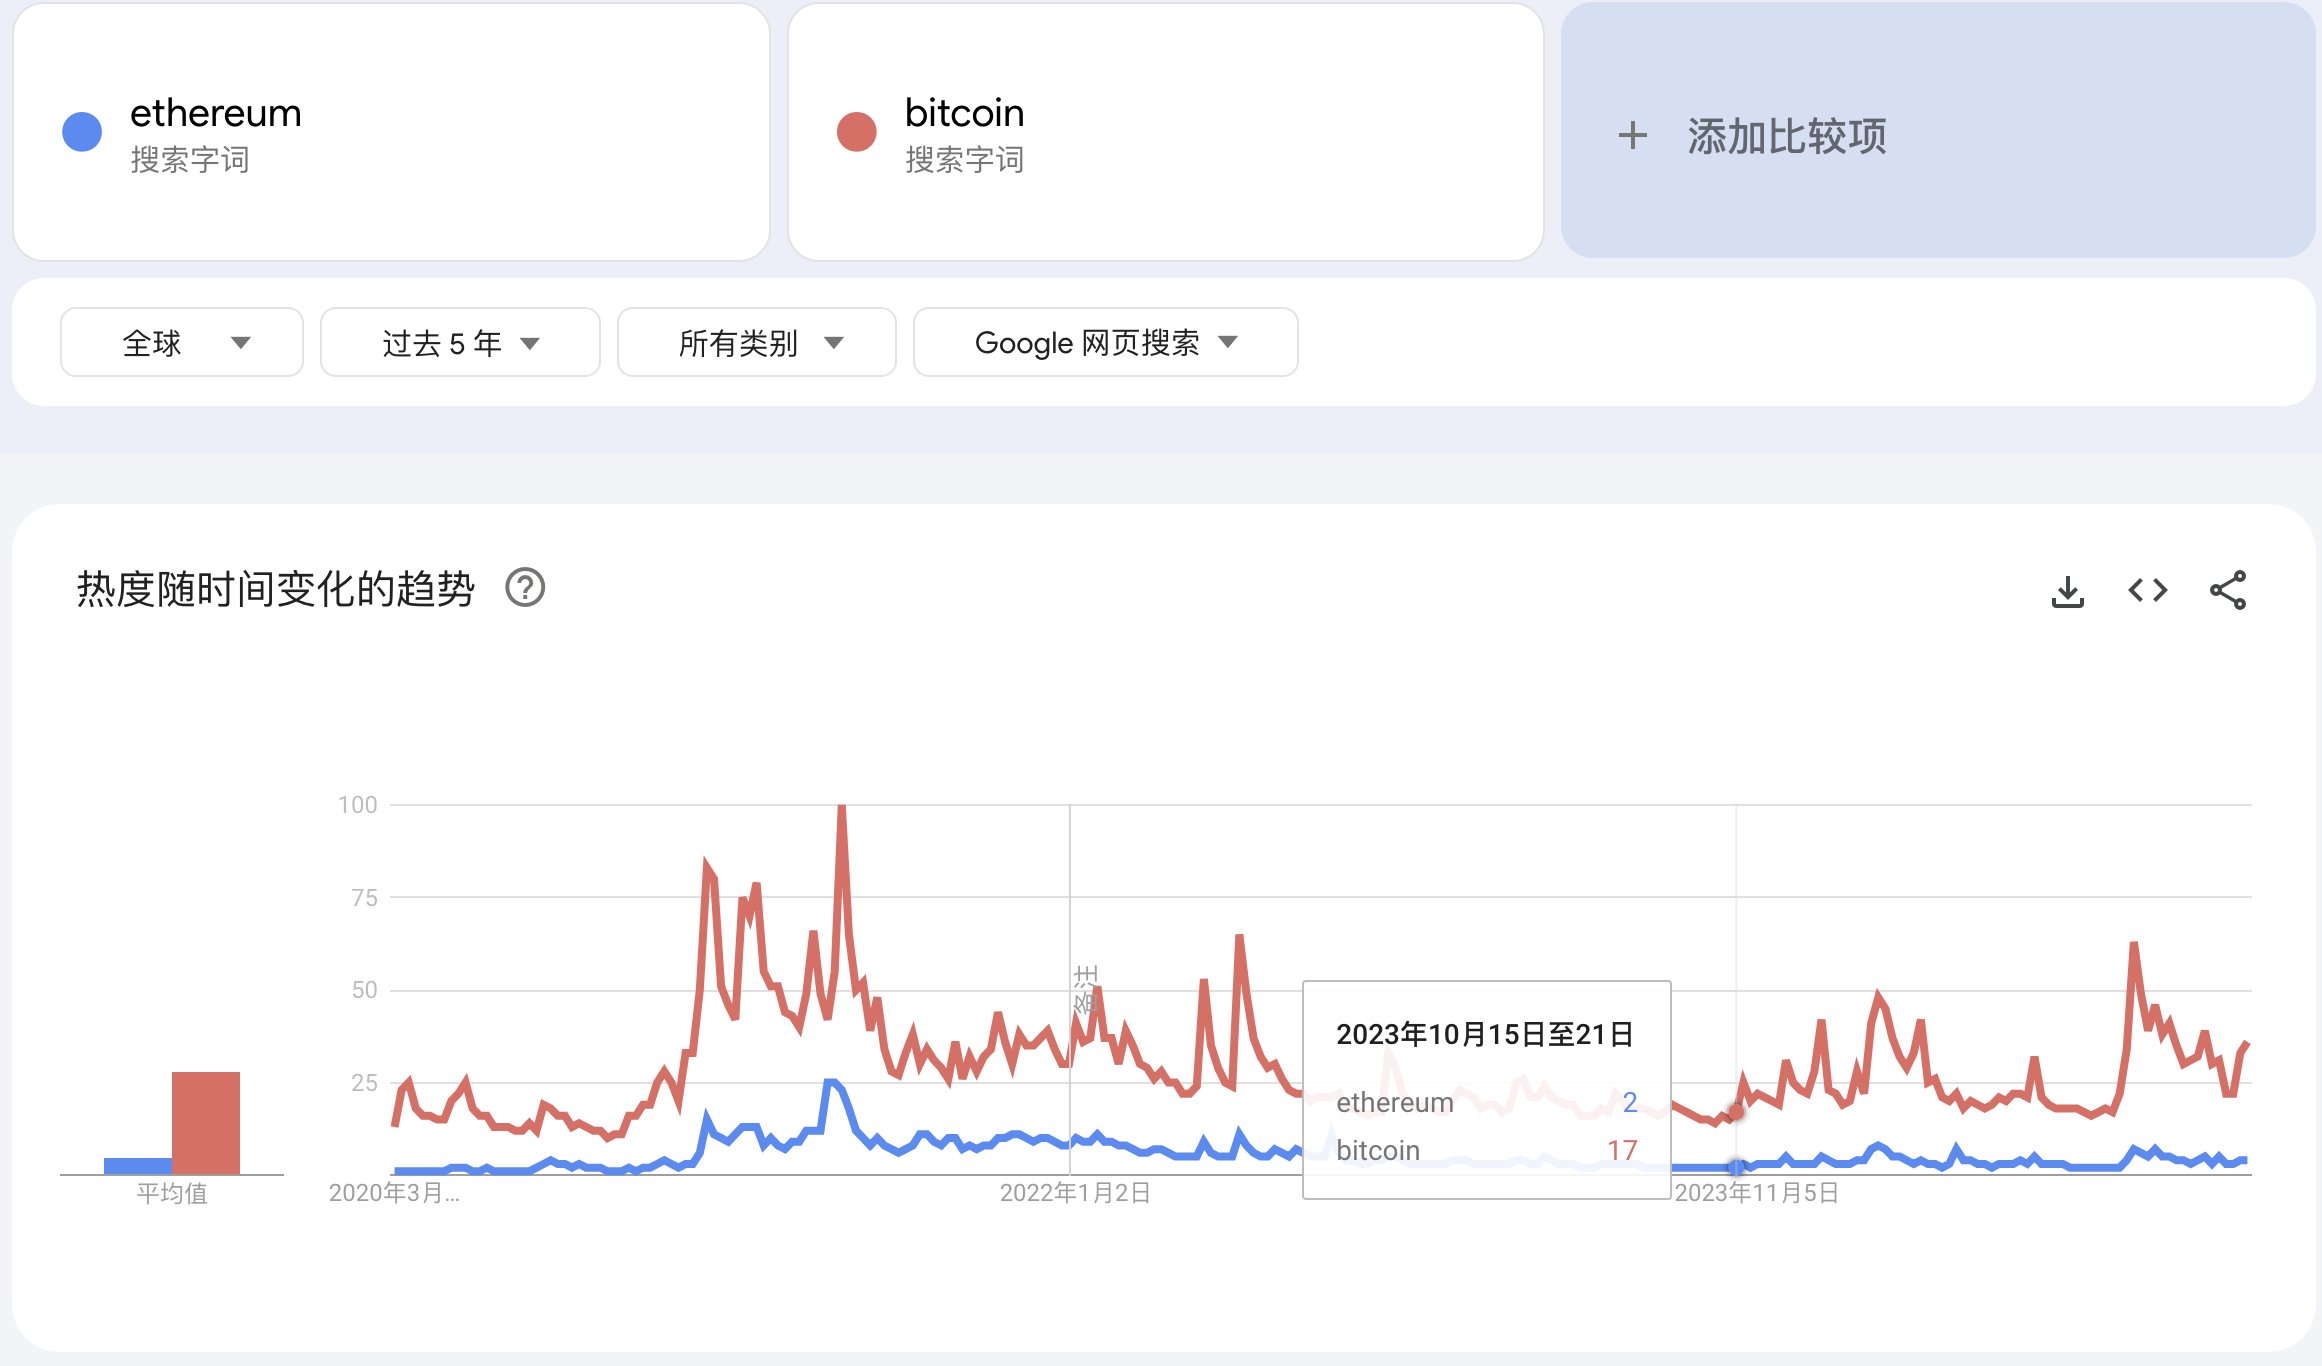The image size is (2322, 1366).
Task: Open the help question mark icon
Action: click(525, 588)
